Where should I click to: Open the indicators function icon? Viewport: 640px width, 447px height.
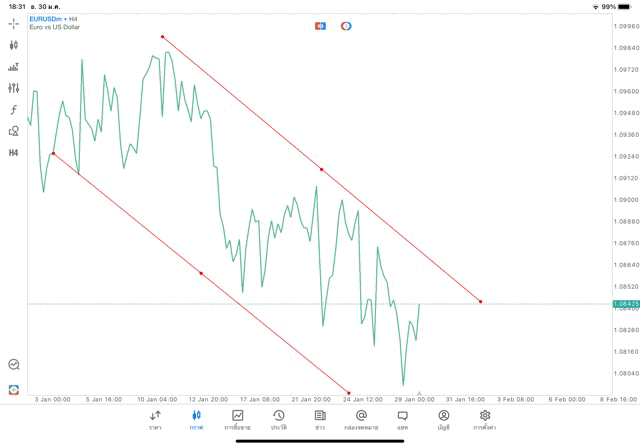coord(14,109)
